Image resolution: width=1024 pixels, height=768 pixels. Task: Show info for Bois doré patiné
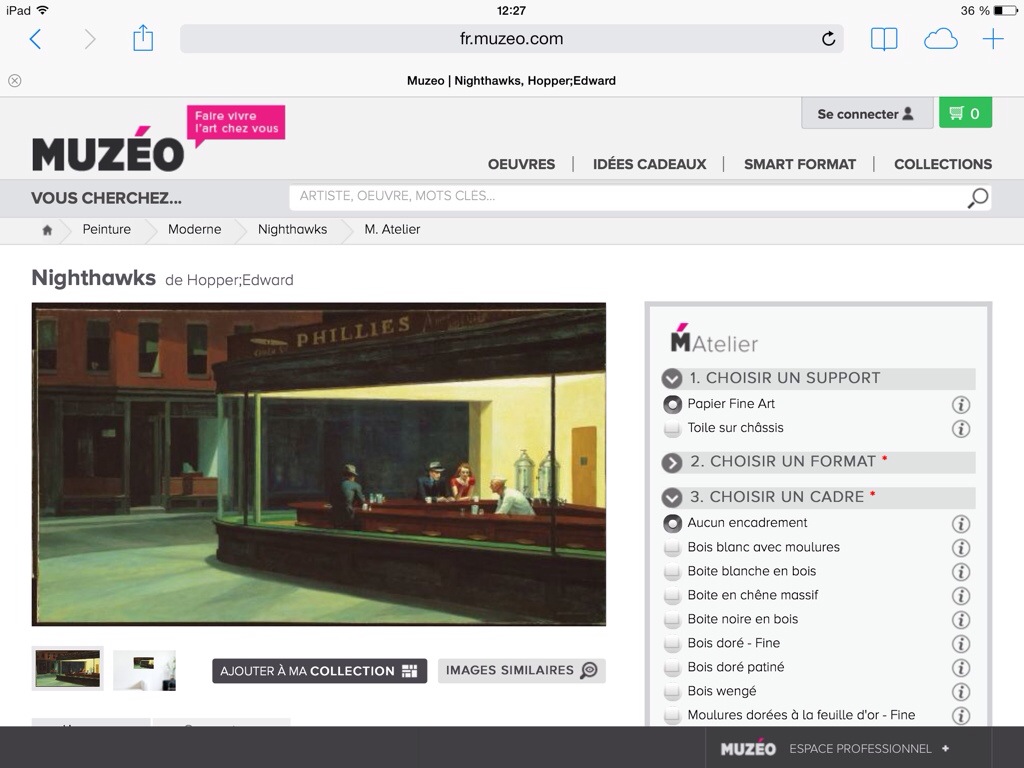click(x=961, y=667)
